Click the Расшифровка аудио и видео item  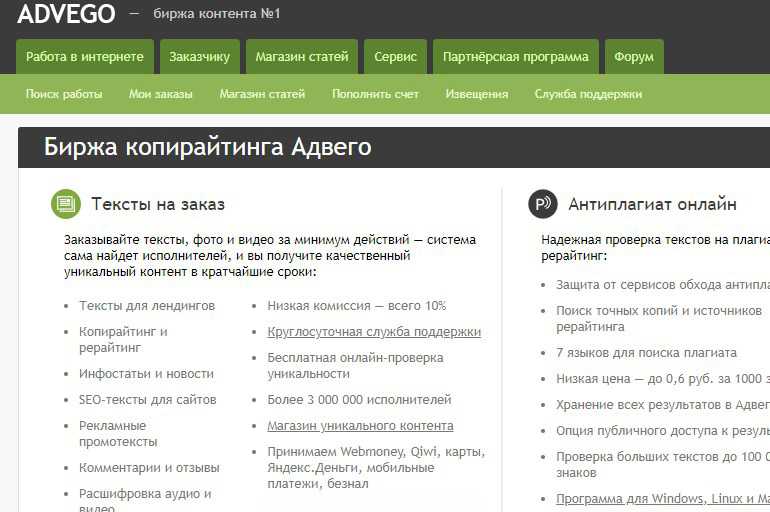pos(145,500)
